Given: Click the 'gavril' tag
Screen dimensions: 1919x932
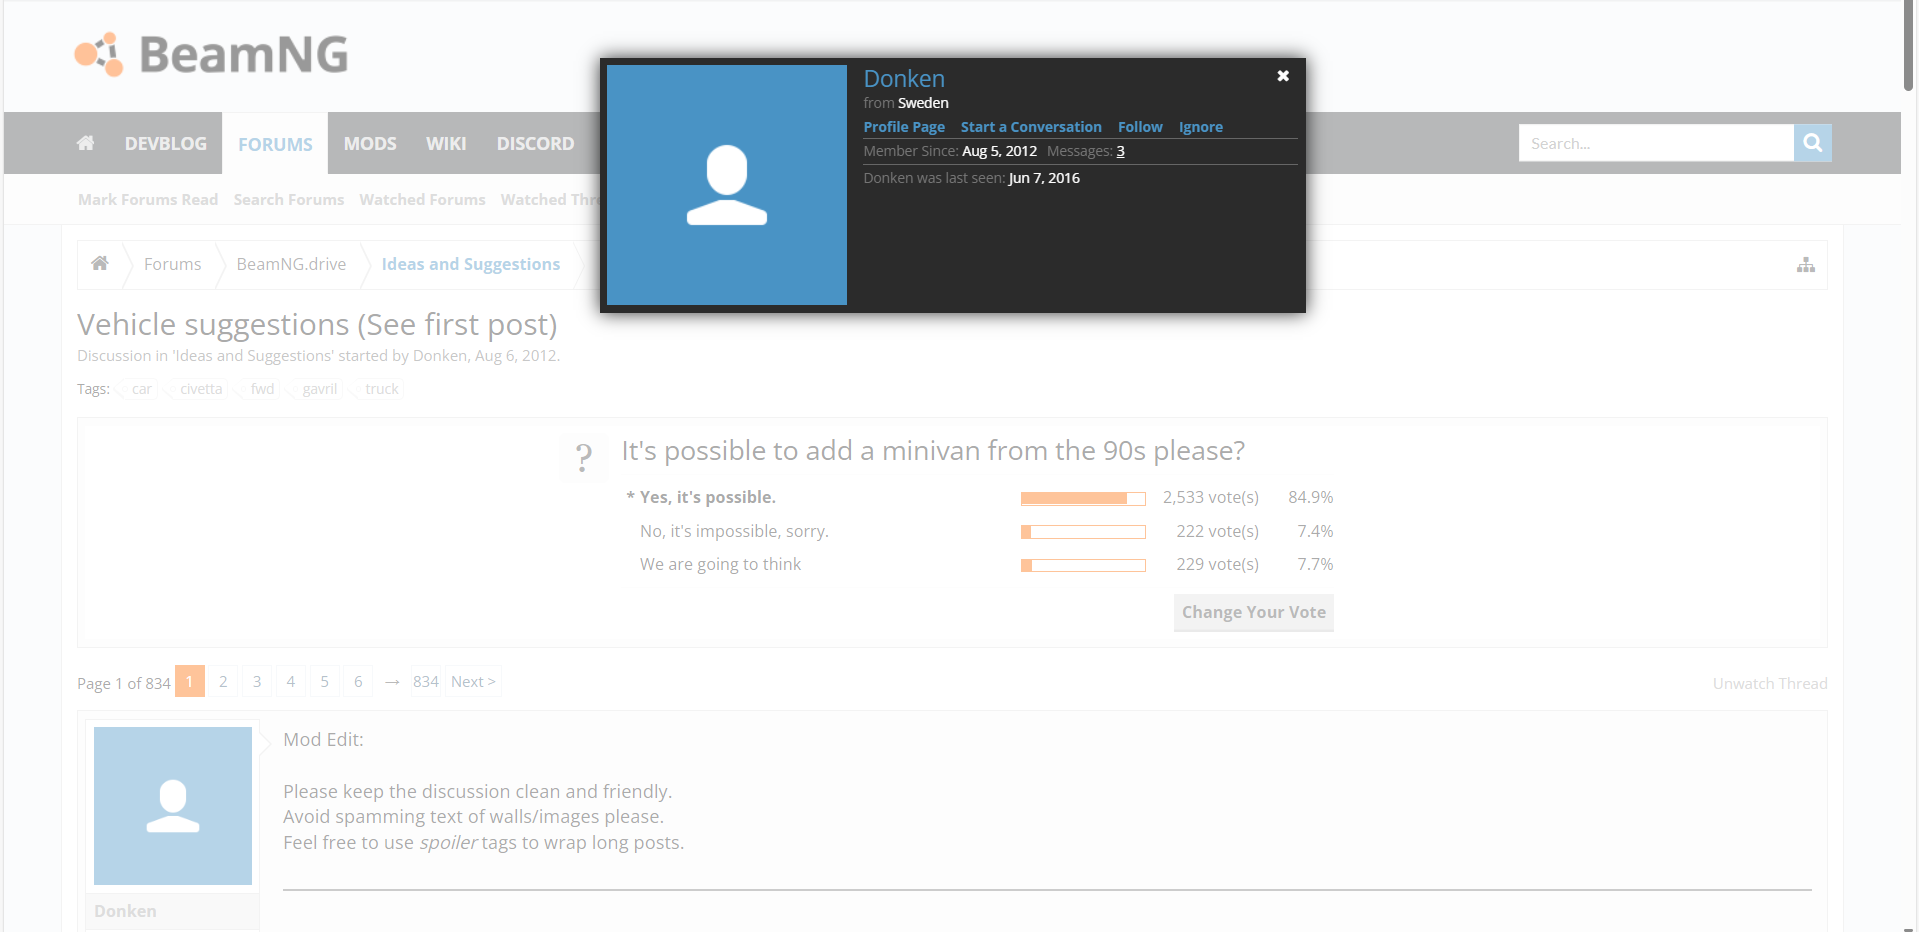Looking at the screenshot, I should (x=320, y=389).
